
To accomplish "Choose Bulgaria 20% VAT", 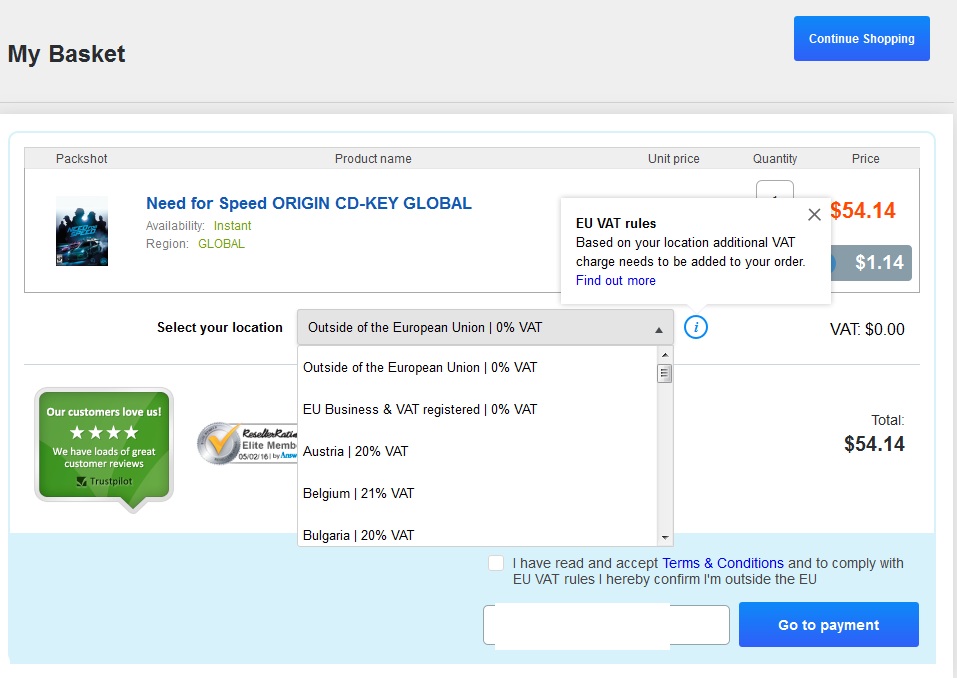I will pyautogui.click(x=477, y=535).
